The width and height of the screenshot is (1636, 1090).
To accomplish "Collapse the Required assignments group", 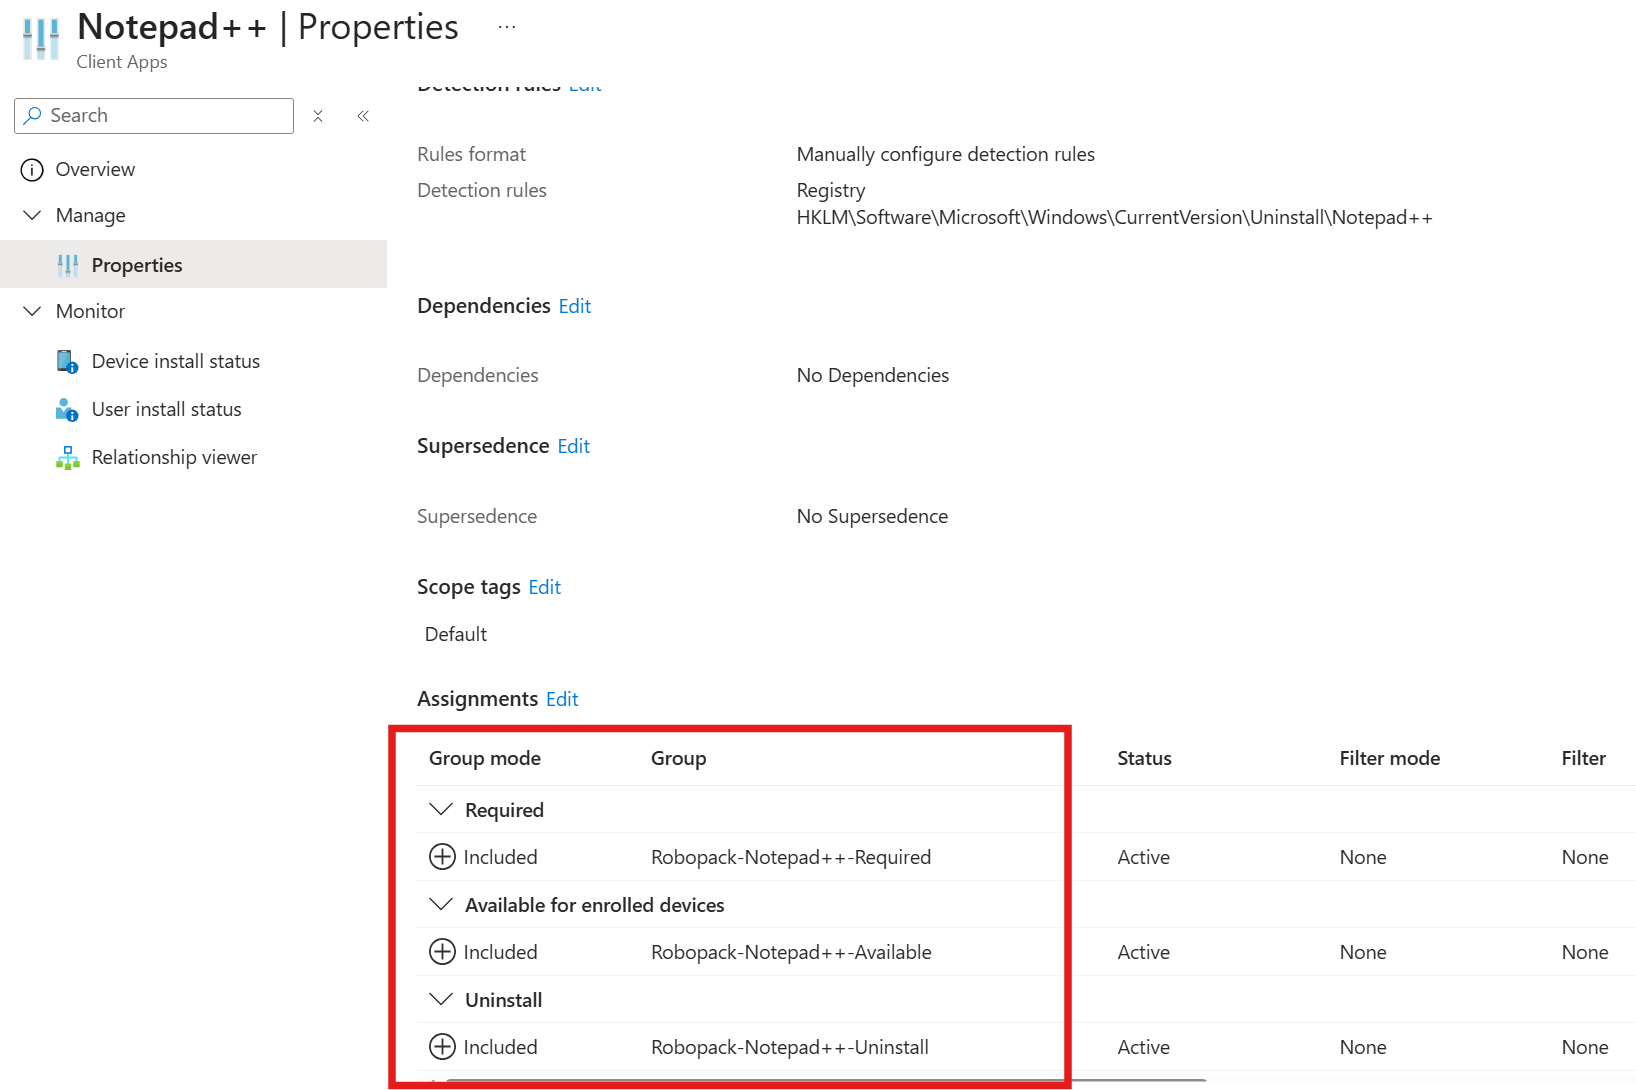I will pos(441,810).
